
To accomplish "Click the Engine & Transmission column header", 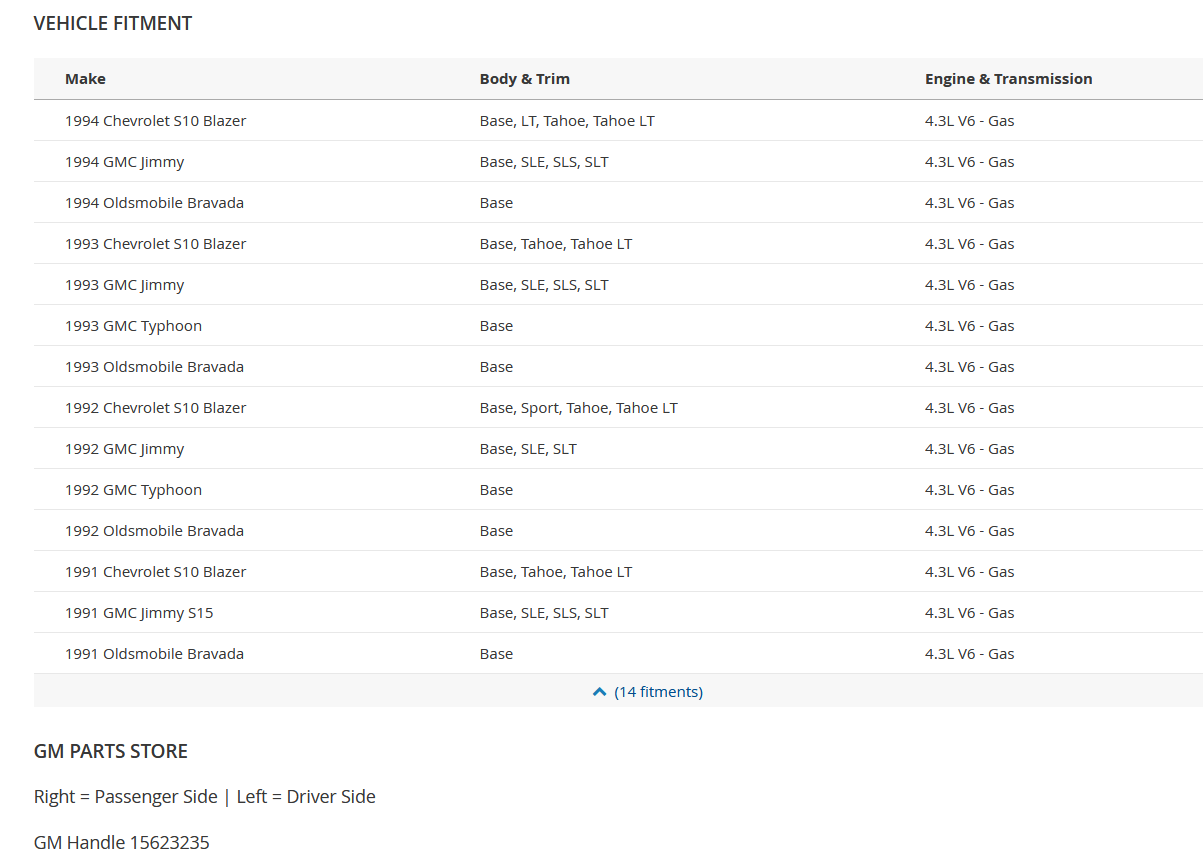I will point(1008,79).
